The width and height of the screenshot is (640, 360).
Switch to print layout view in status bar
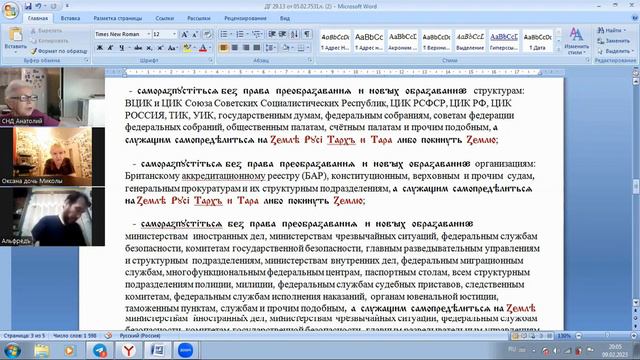pyautogui.click(x=515, y=336)
